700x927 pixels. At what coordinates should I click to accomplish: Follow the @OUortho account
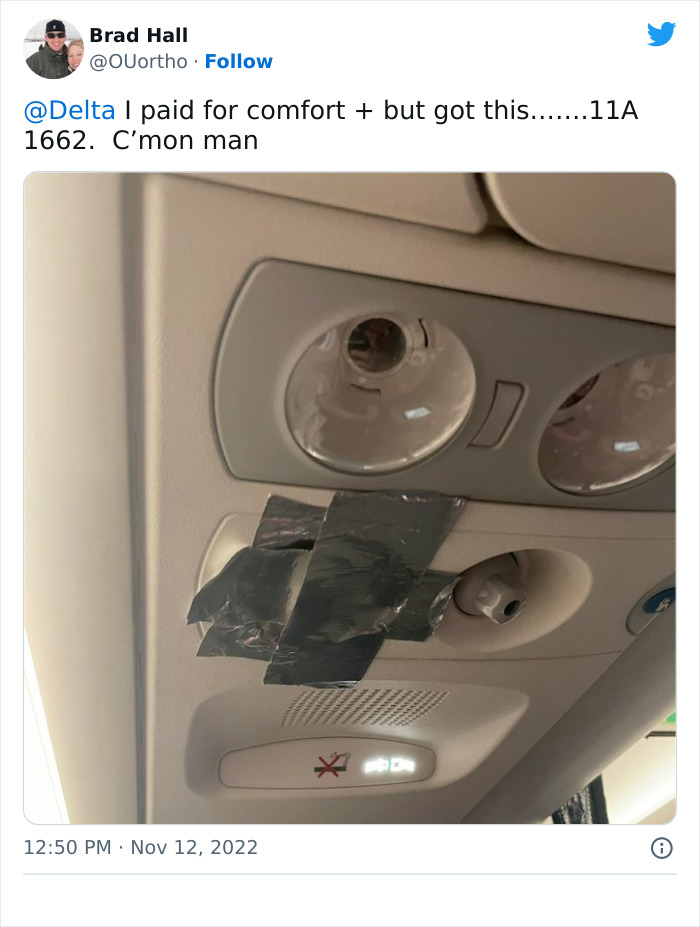[238, 61]
